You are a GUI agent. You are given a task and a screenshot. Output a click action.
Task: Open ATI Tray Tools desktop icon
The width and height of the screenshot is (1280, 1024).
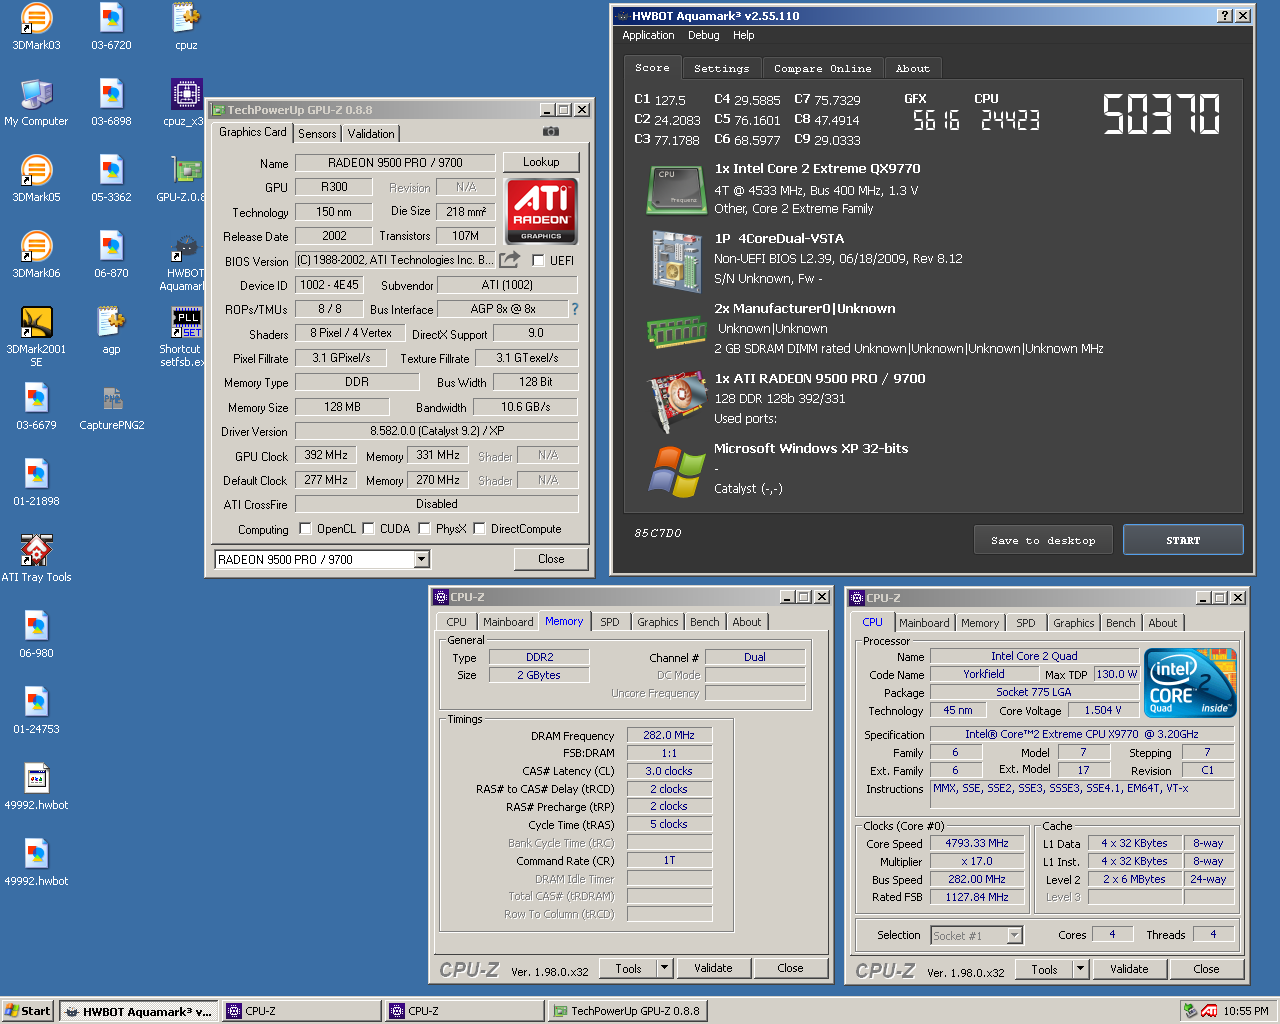click(36, 559)
